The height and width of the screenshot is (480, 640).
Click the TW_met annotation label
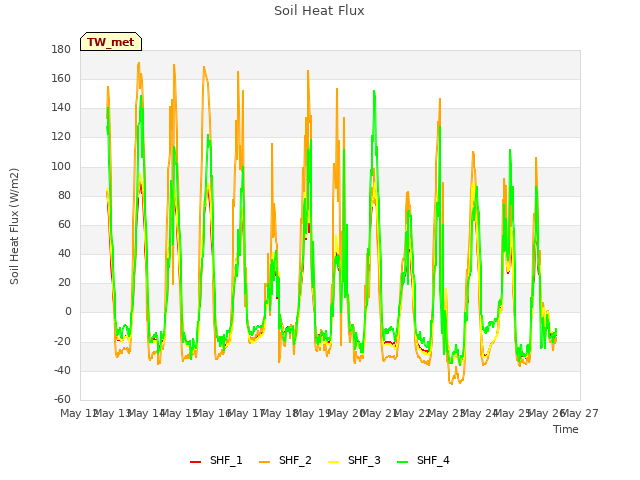pyautogui.click(x=111, y=42)
